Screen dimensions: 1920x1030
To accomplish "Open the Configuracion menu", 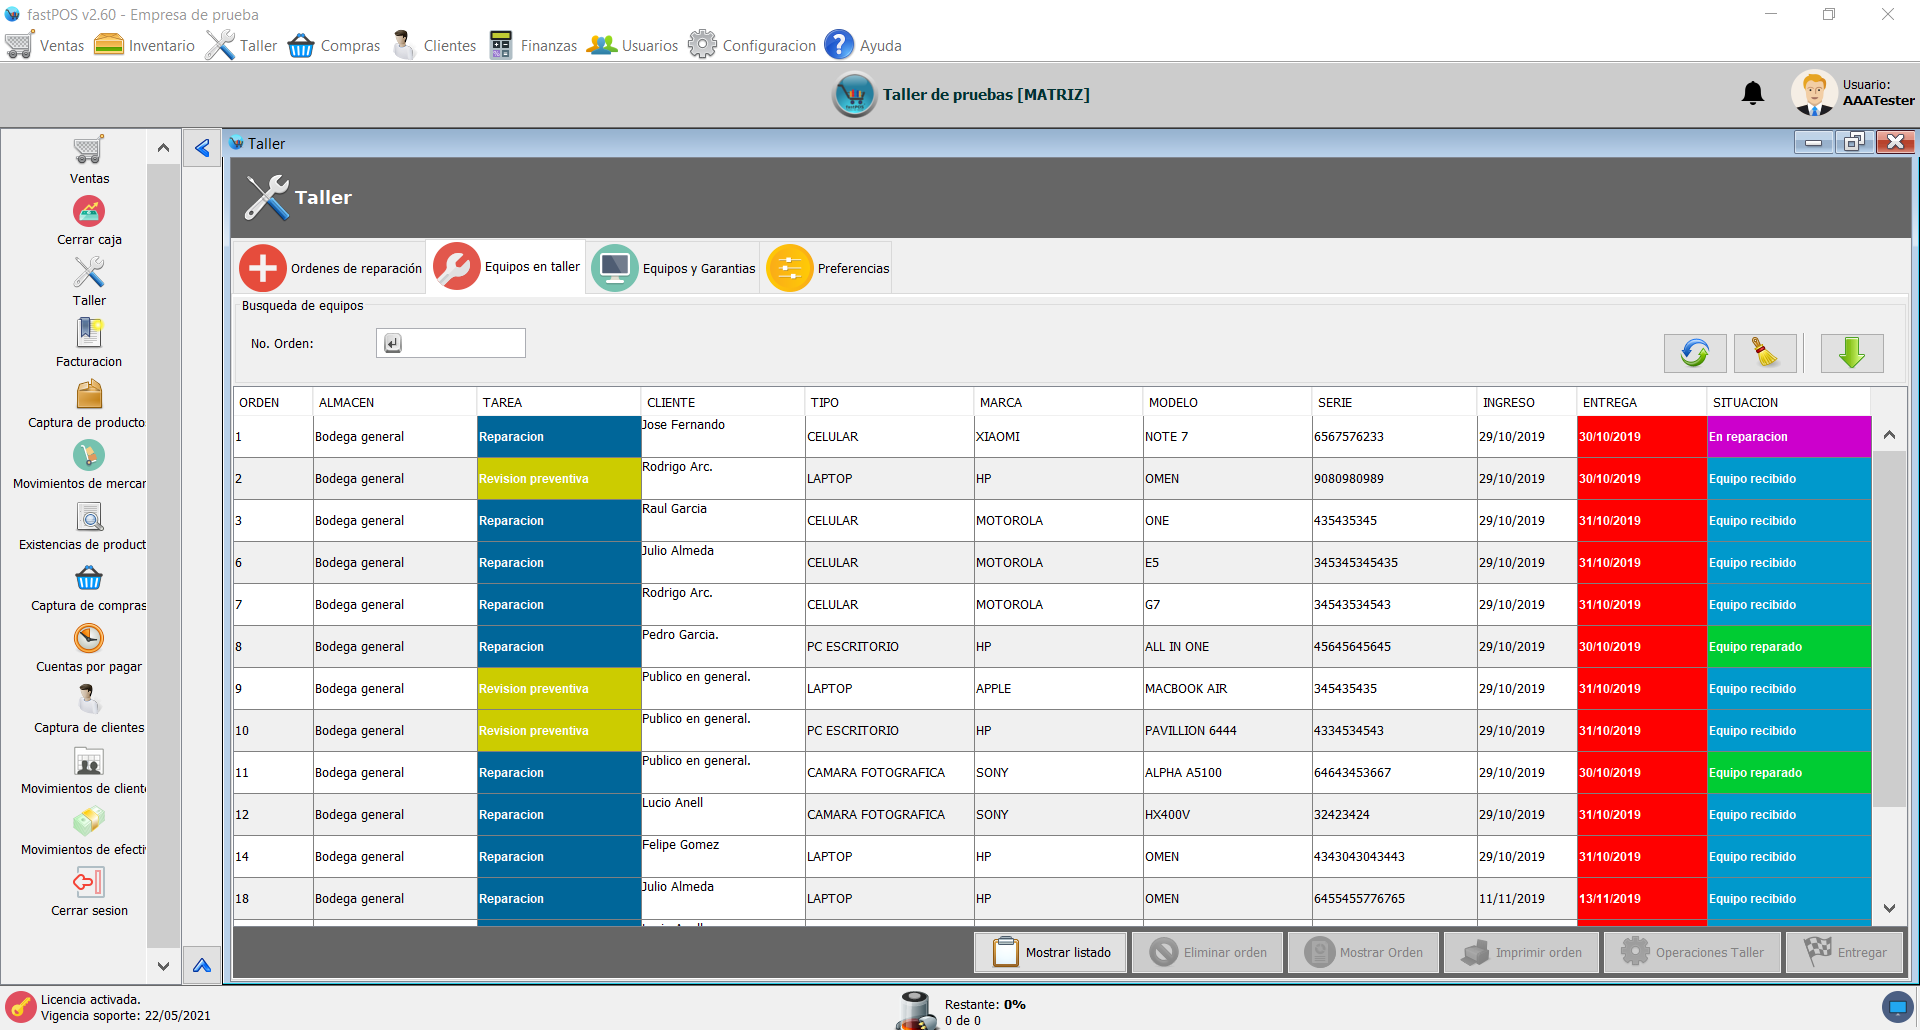I will tap(753, 45).
